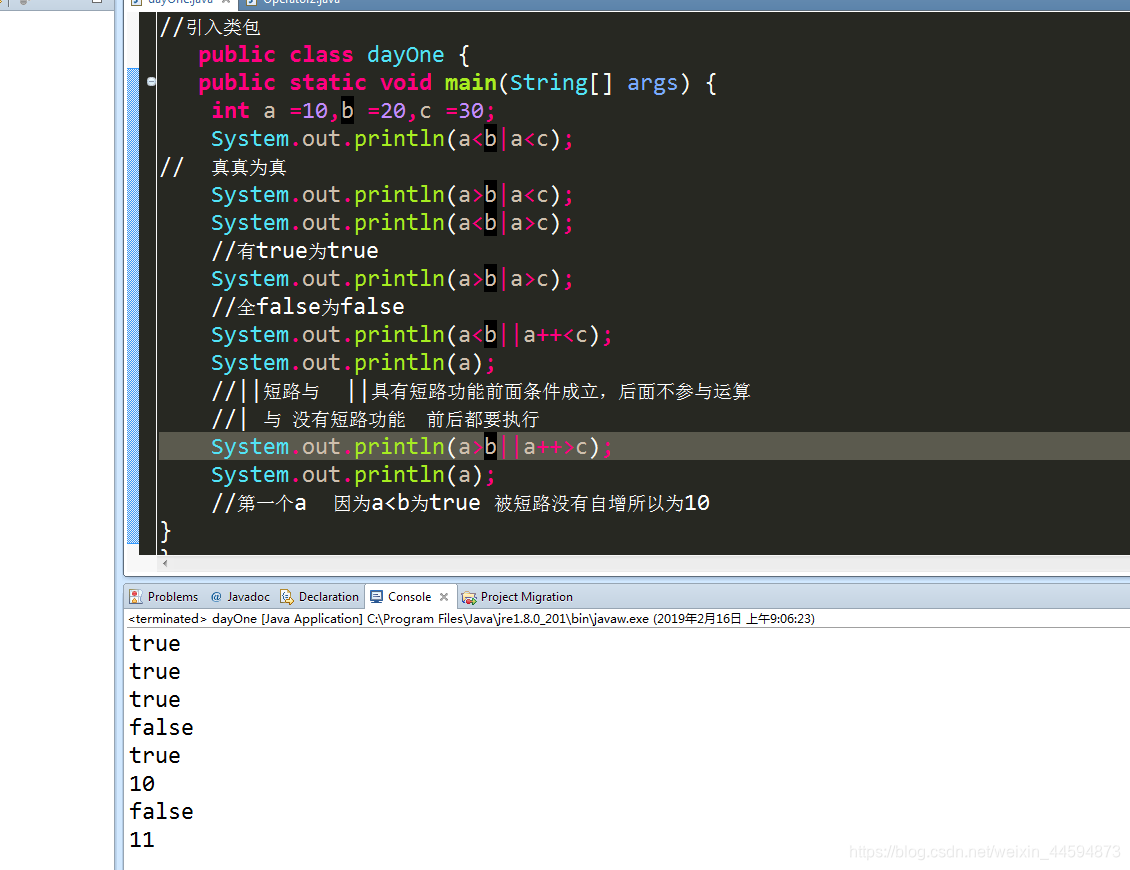
Task: Click the terminated dayOne launch description line
Action: [x=471, y=618]
